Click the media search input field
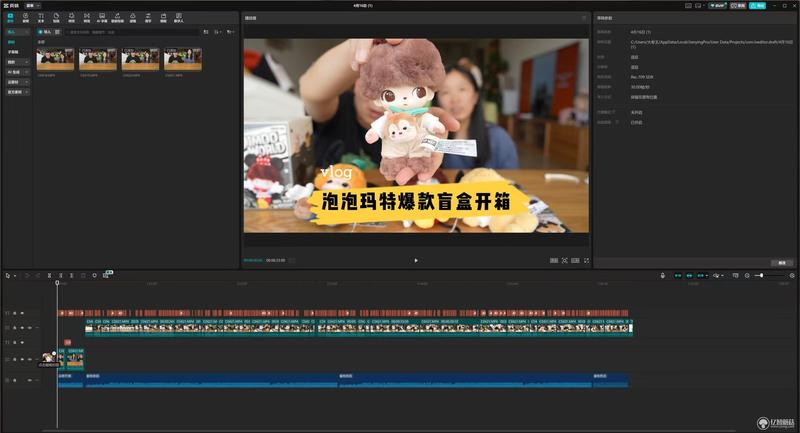The height and width of the screenshot is (433, 800). coord(132,32)
